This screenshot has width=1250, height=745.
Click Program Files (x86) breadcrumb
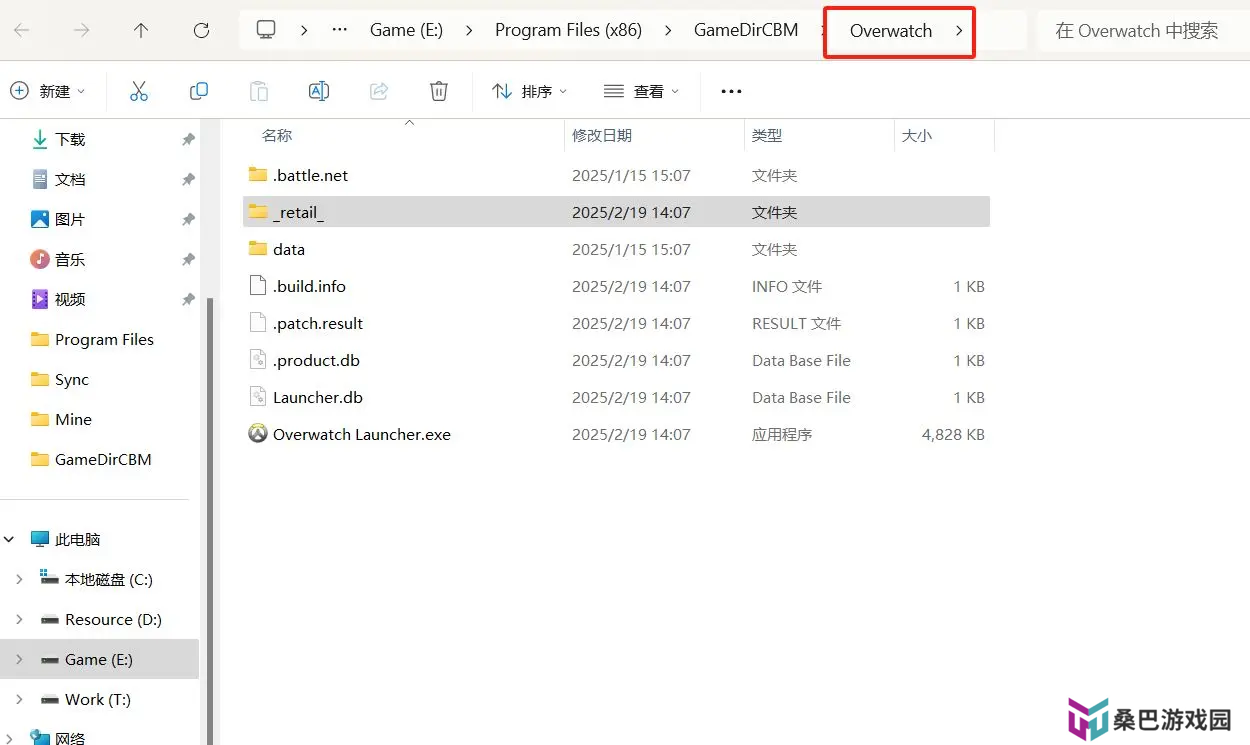click(568, 30)
